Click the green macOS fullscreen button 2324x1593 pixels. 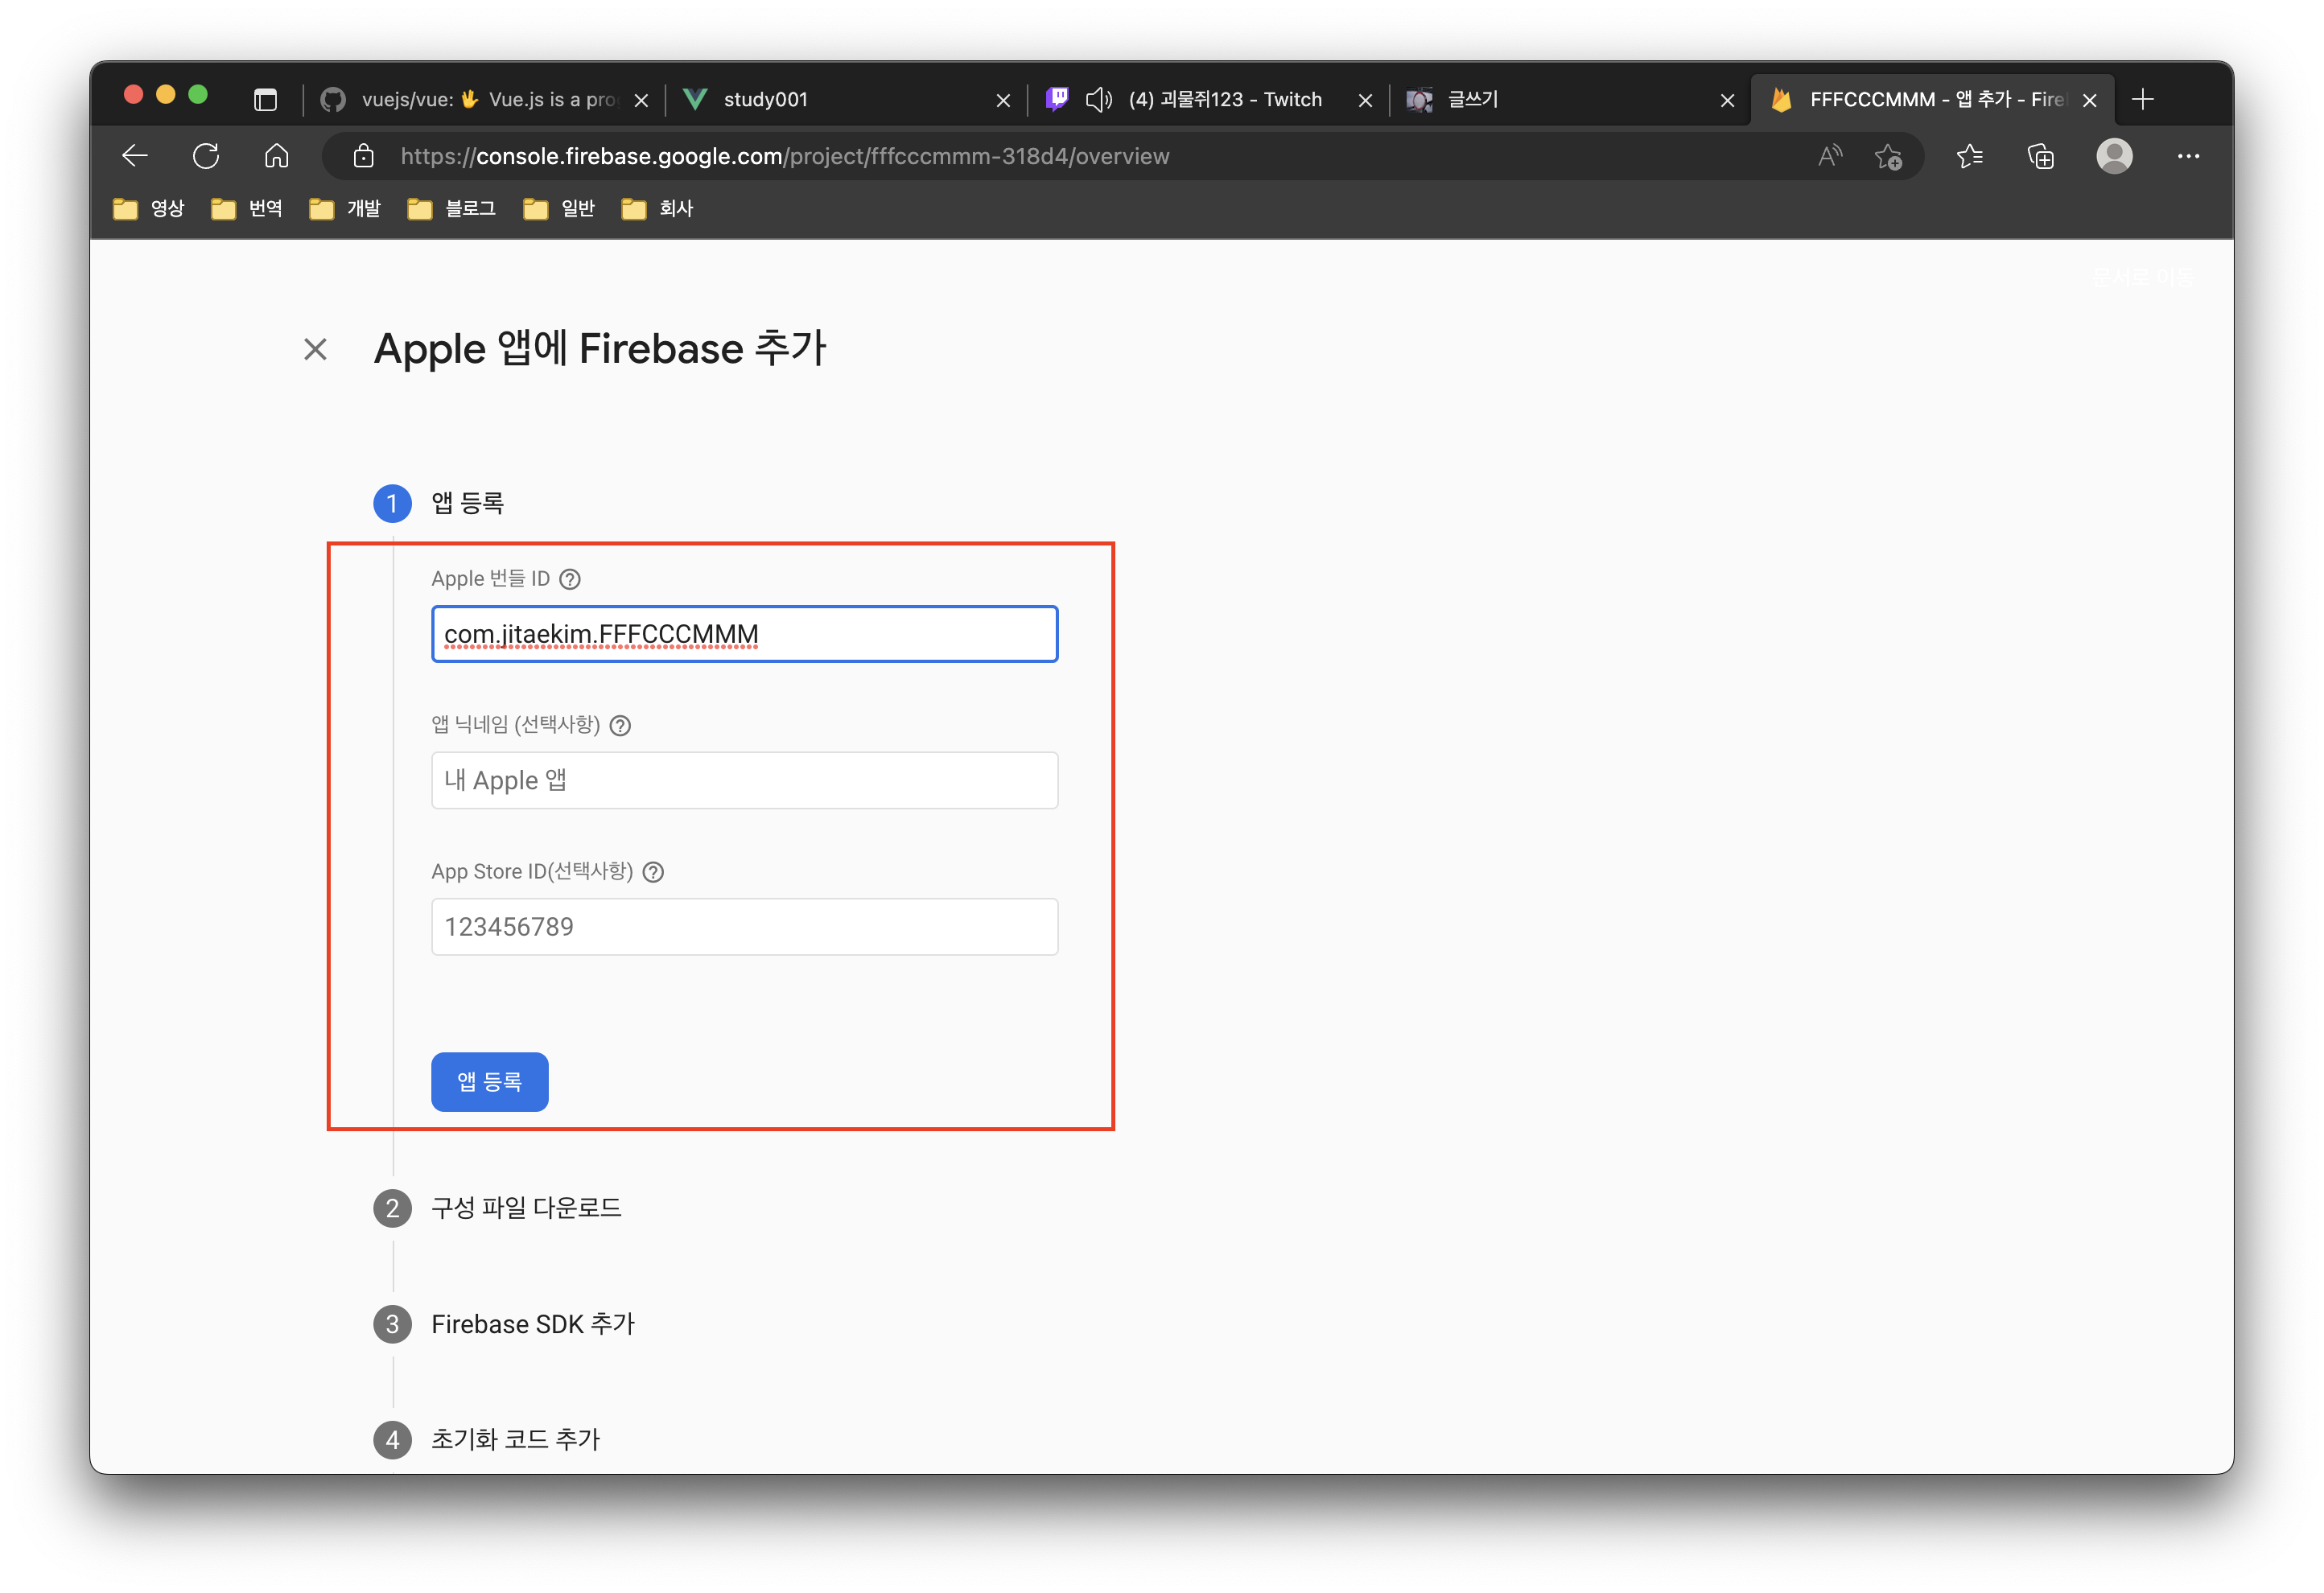point(198,95)
